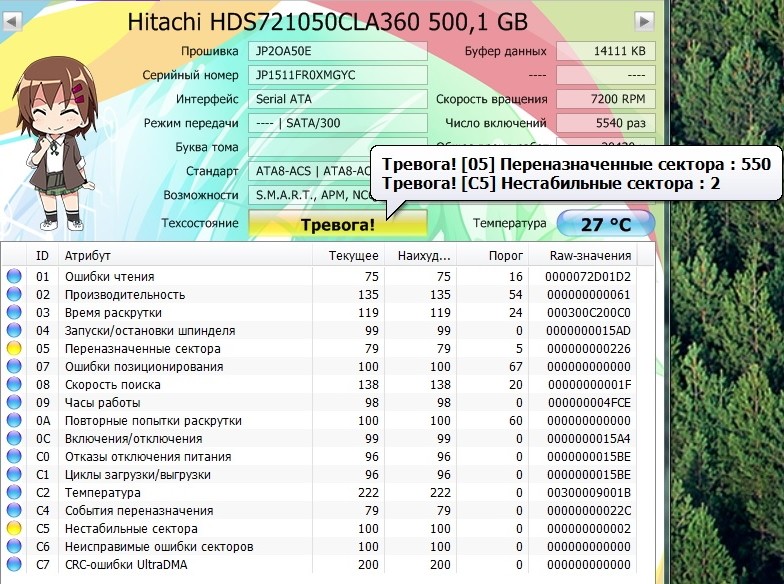Click the empty Буква тома field

(x=310, y=146)
